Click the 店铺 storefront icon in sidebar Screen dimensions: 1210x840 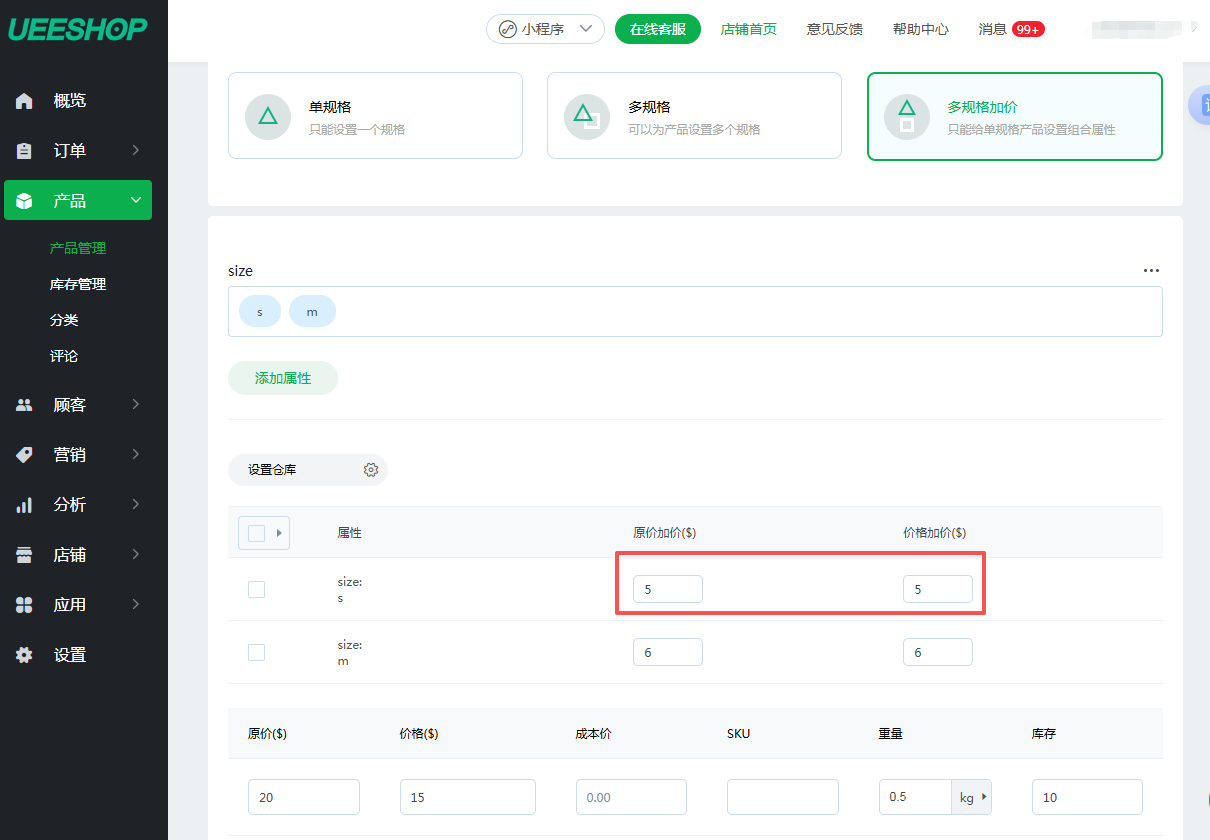(25, 555)
